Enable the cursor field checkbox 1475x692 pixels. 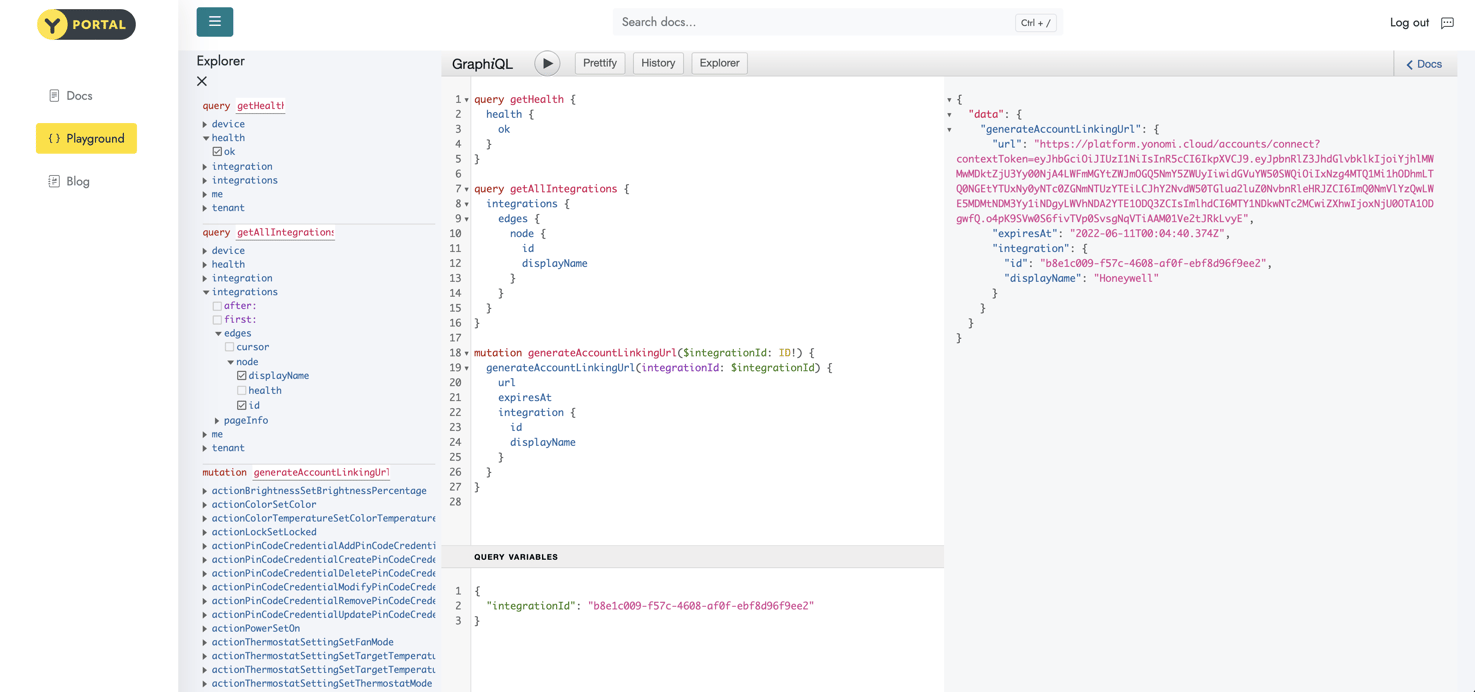(x=229, y=347)
